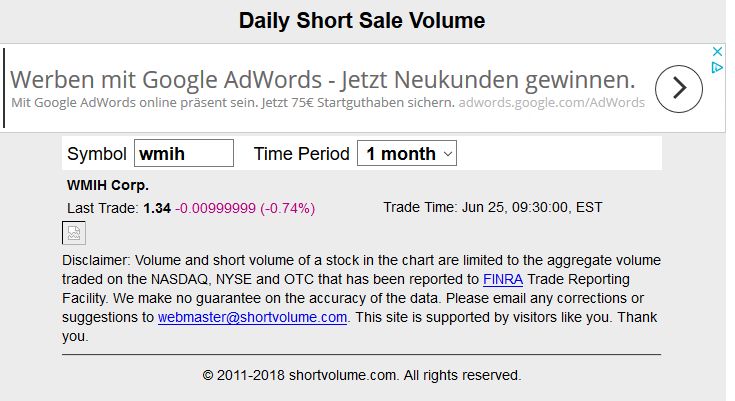Screen dimensions: 735x401
Task: Click the Daily Short Sale Volume heading
Action: [x=361, y=21]
